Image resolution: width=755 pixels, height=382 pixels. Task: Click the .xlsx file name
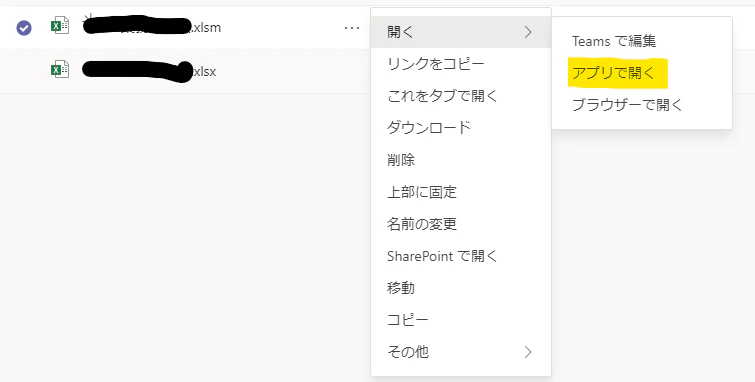pyautogui.click(x=149, y=71)
